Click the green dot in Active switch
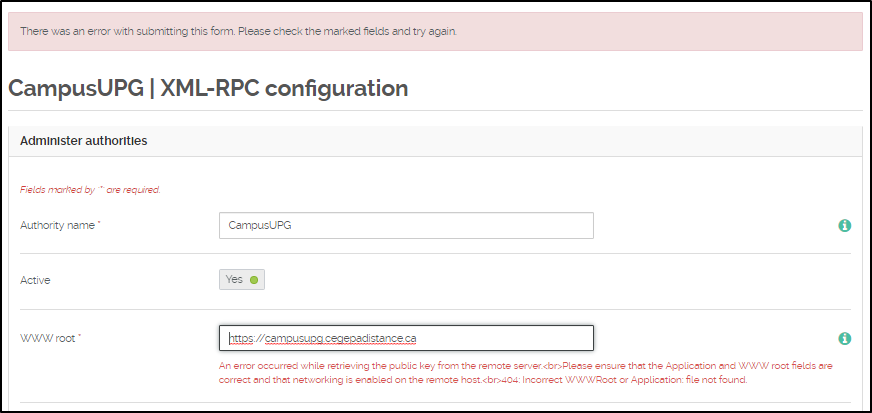This screenshot has width=872, height=413. click(x=254, y=280)
